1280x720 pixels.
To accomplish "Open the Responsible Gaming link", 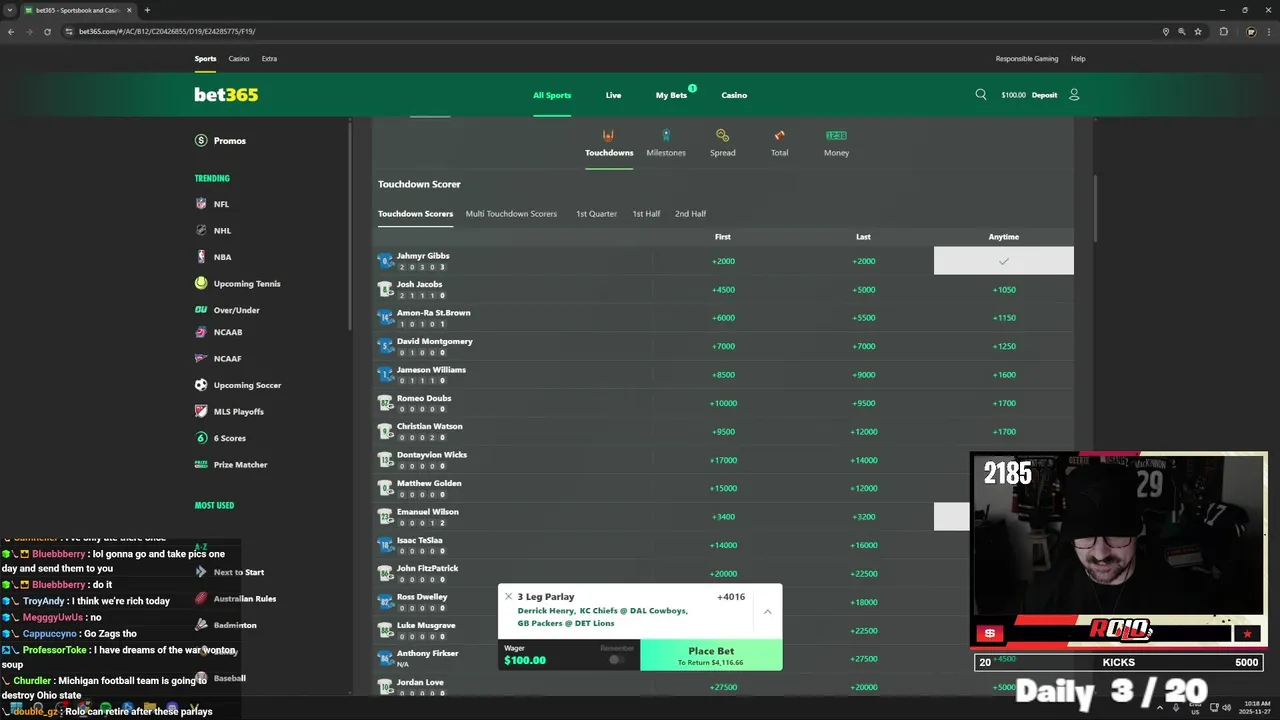I will click(1027, 59).
